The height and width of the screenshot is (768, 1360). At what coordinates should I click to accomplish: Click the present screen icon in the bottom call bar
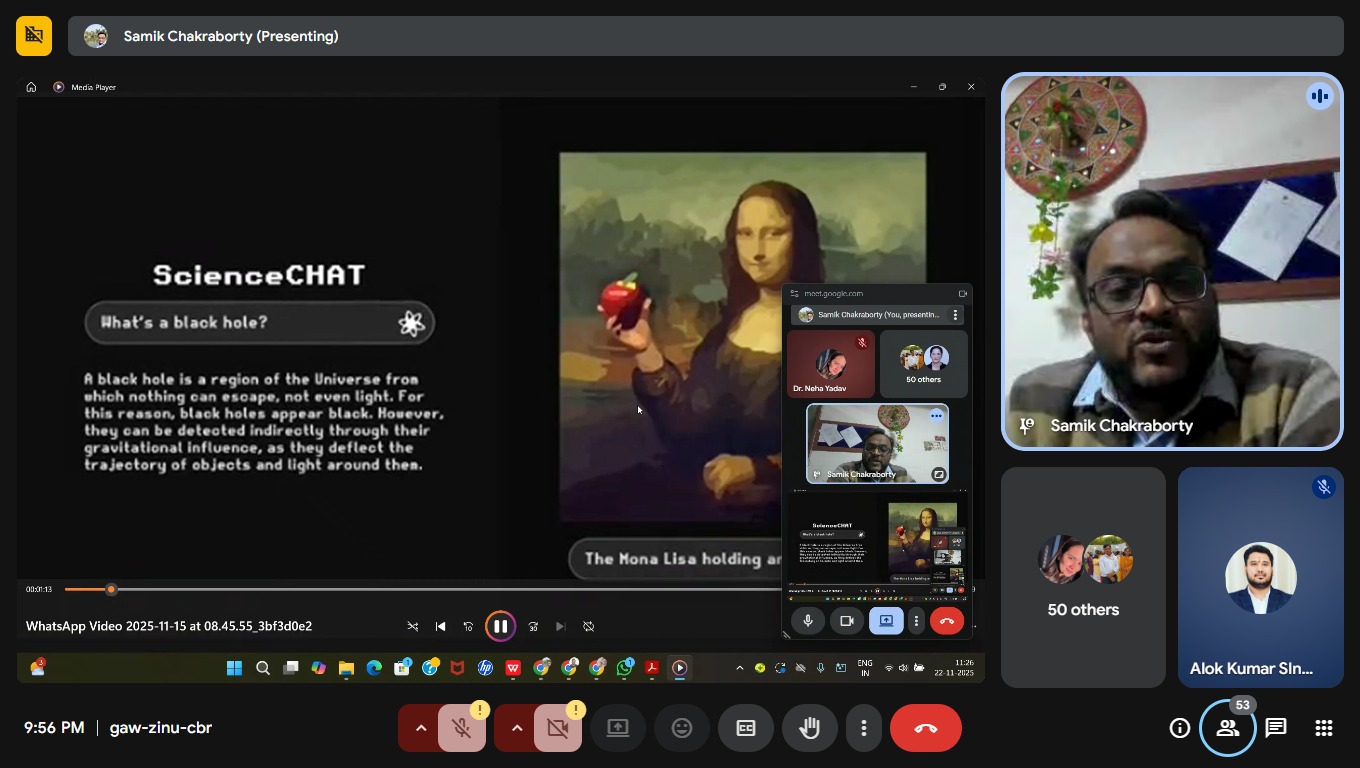point(618,728)
